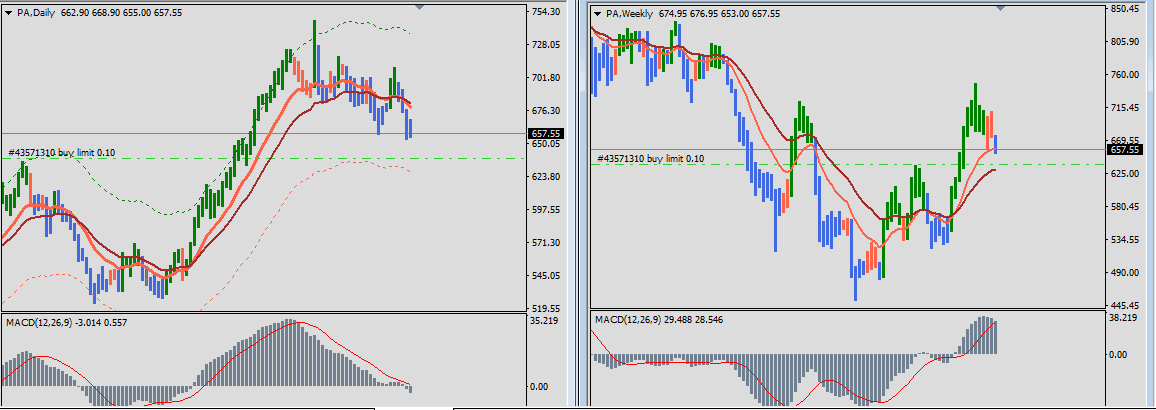Viewport: 1156px width, 410px height.
Task: Click the triangle icon beside PA,Daily title
Action: click(8, 14)
